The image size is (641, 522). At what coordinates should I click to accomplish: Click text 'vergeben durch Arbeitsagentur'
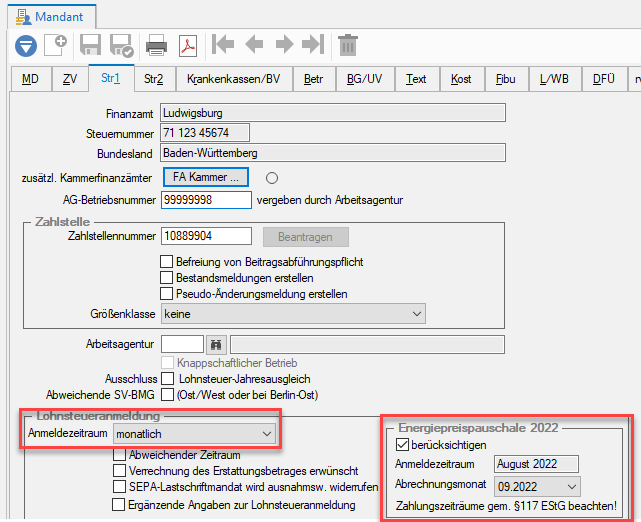click(x=330, y=200)
